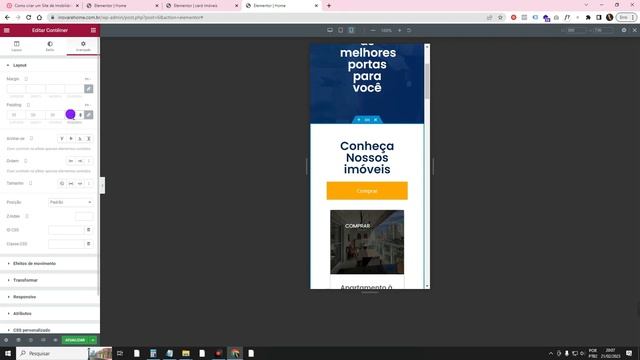Click the Padding top input field

coord(16,115)
